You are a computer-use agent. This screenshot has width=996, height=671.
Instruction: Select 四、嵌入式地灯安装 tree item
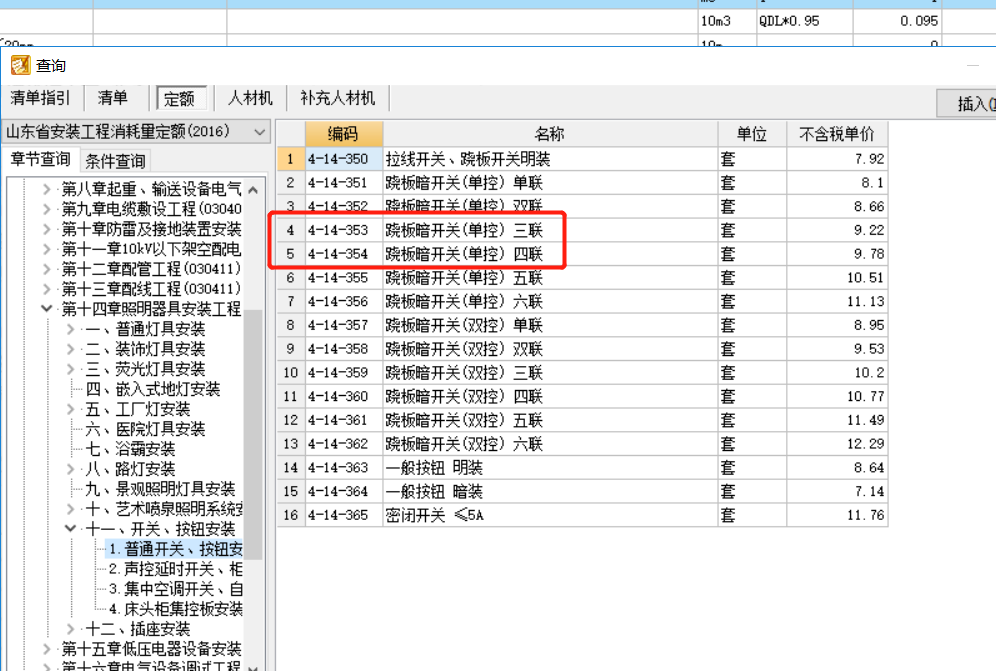(152, 389)
